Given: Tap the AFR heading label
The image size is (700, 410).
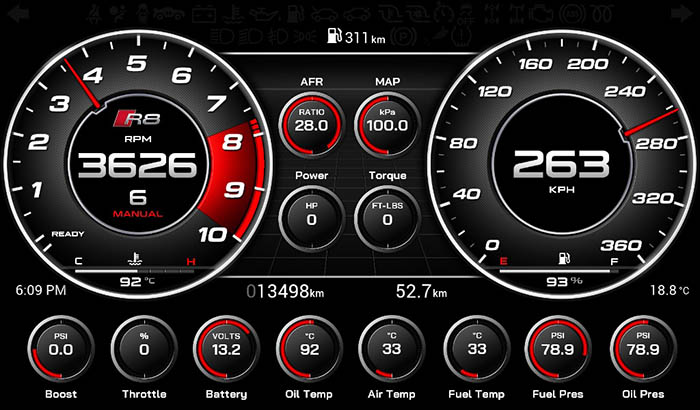Looking at the screenshot, I should 312,82.
